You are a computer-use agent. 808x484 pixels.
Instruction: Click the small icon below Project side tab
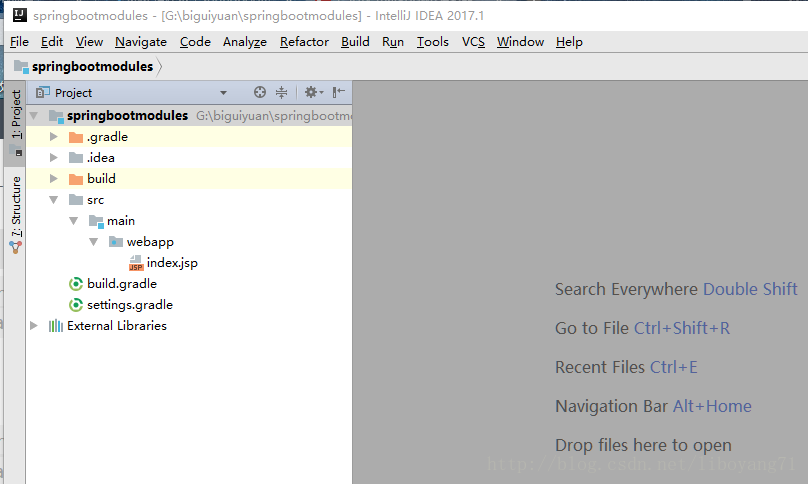tap(16, 151)
